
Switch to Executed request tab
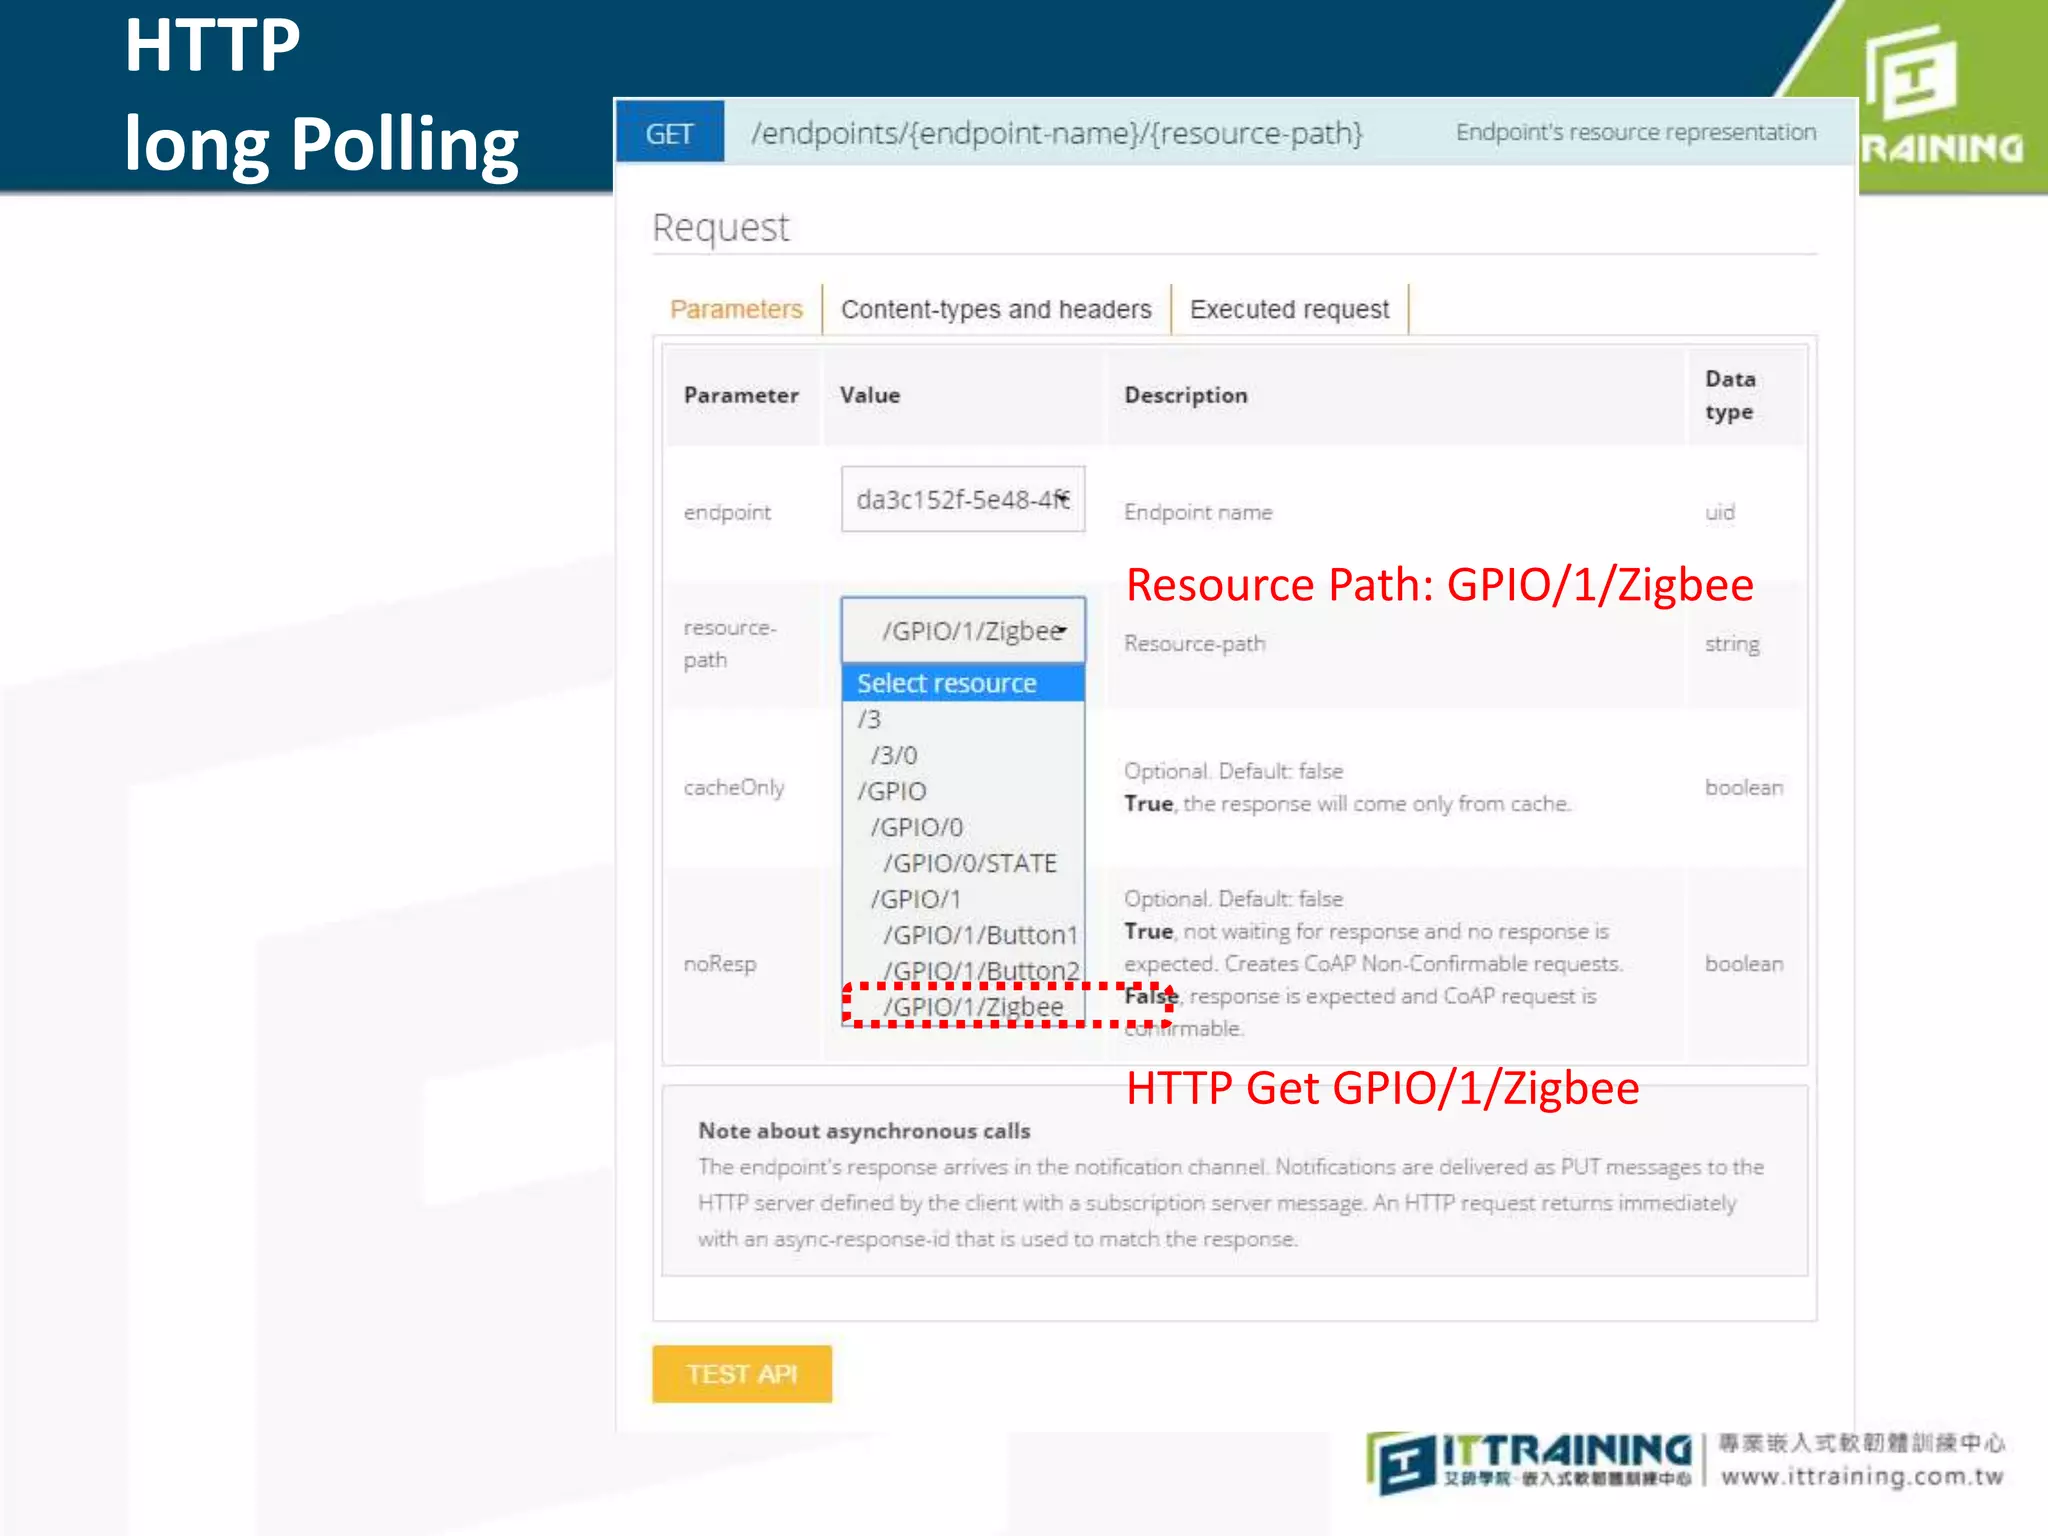(1289, 310)
